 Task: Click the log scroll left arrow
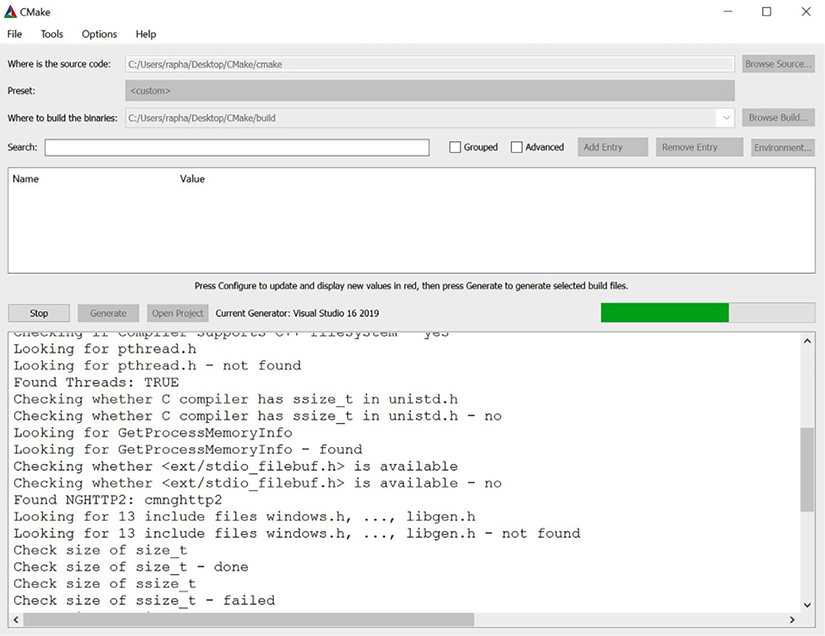pyautogui.click(x=16, y=620)
